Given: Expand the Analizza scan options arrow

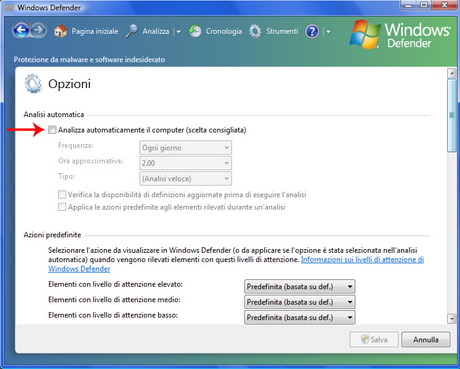Looking at the screenshot, I should (178, 32).
